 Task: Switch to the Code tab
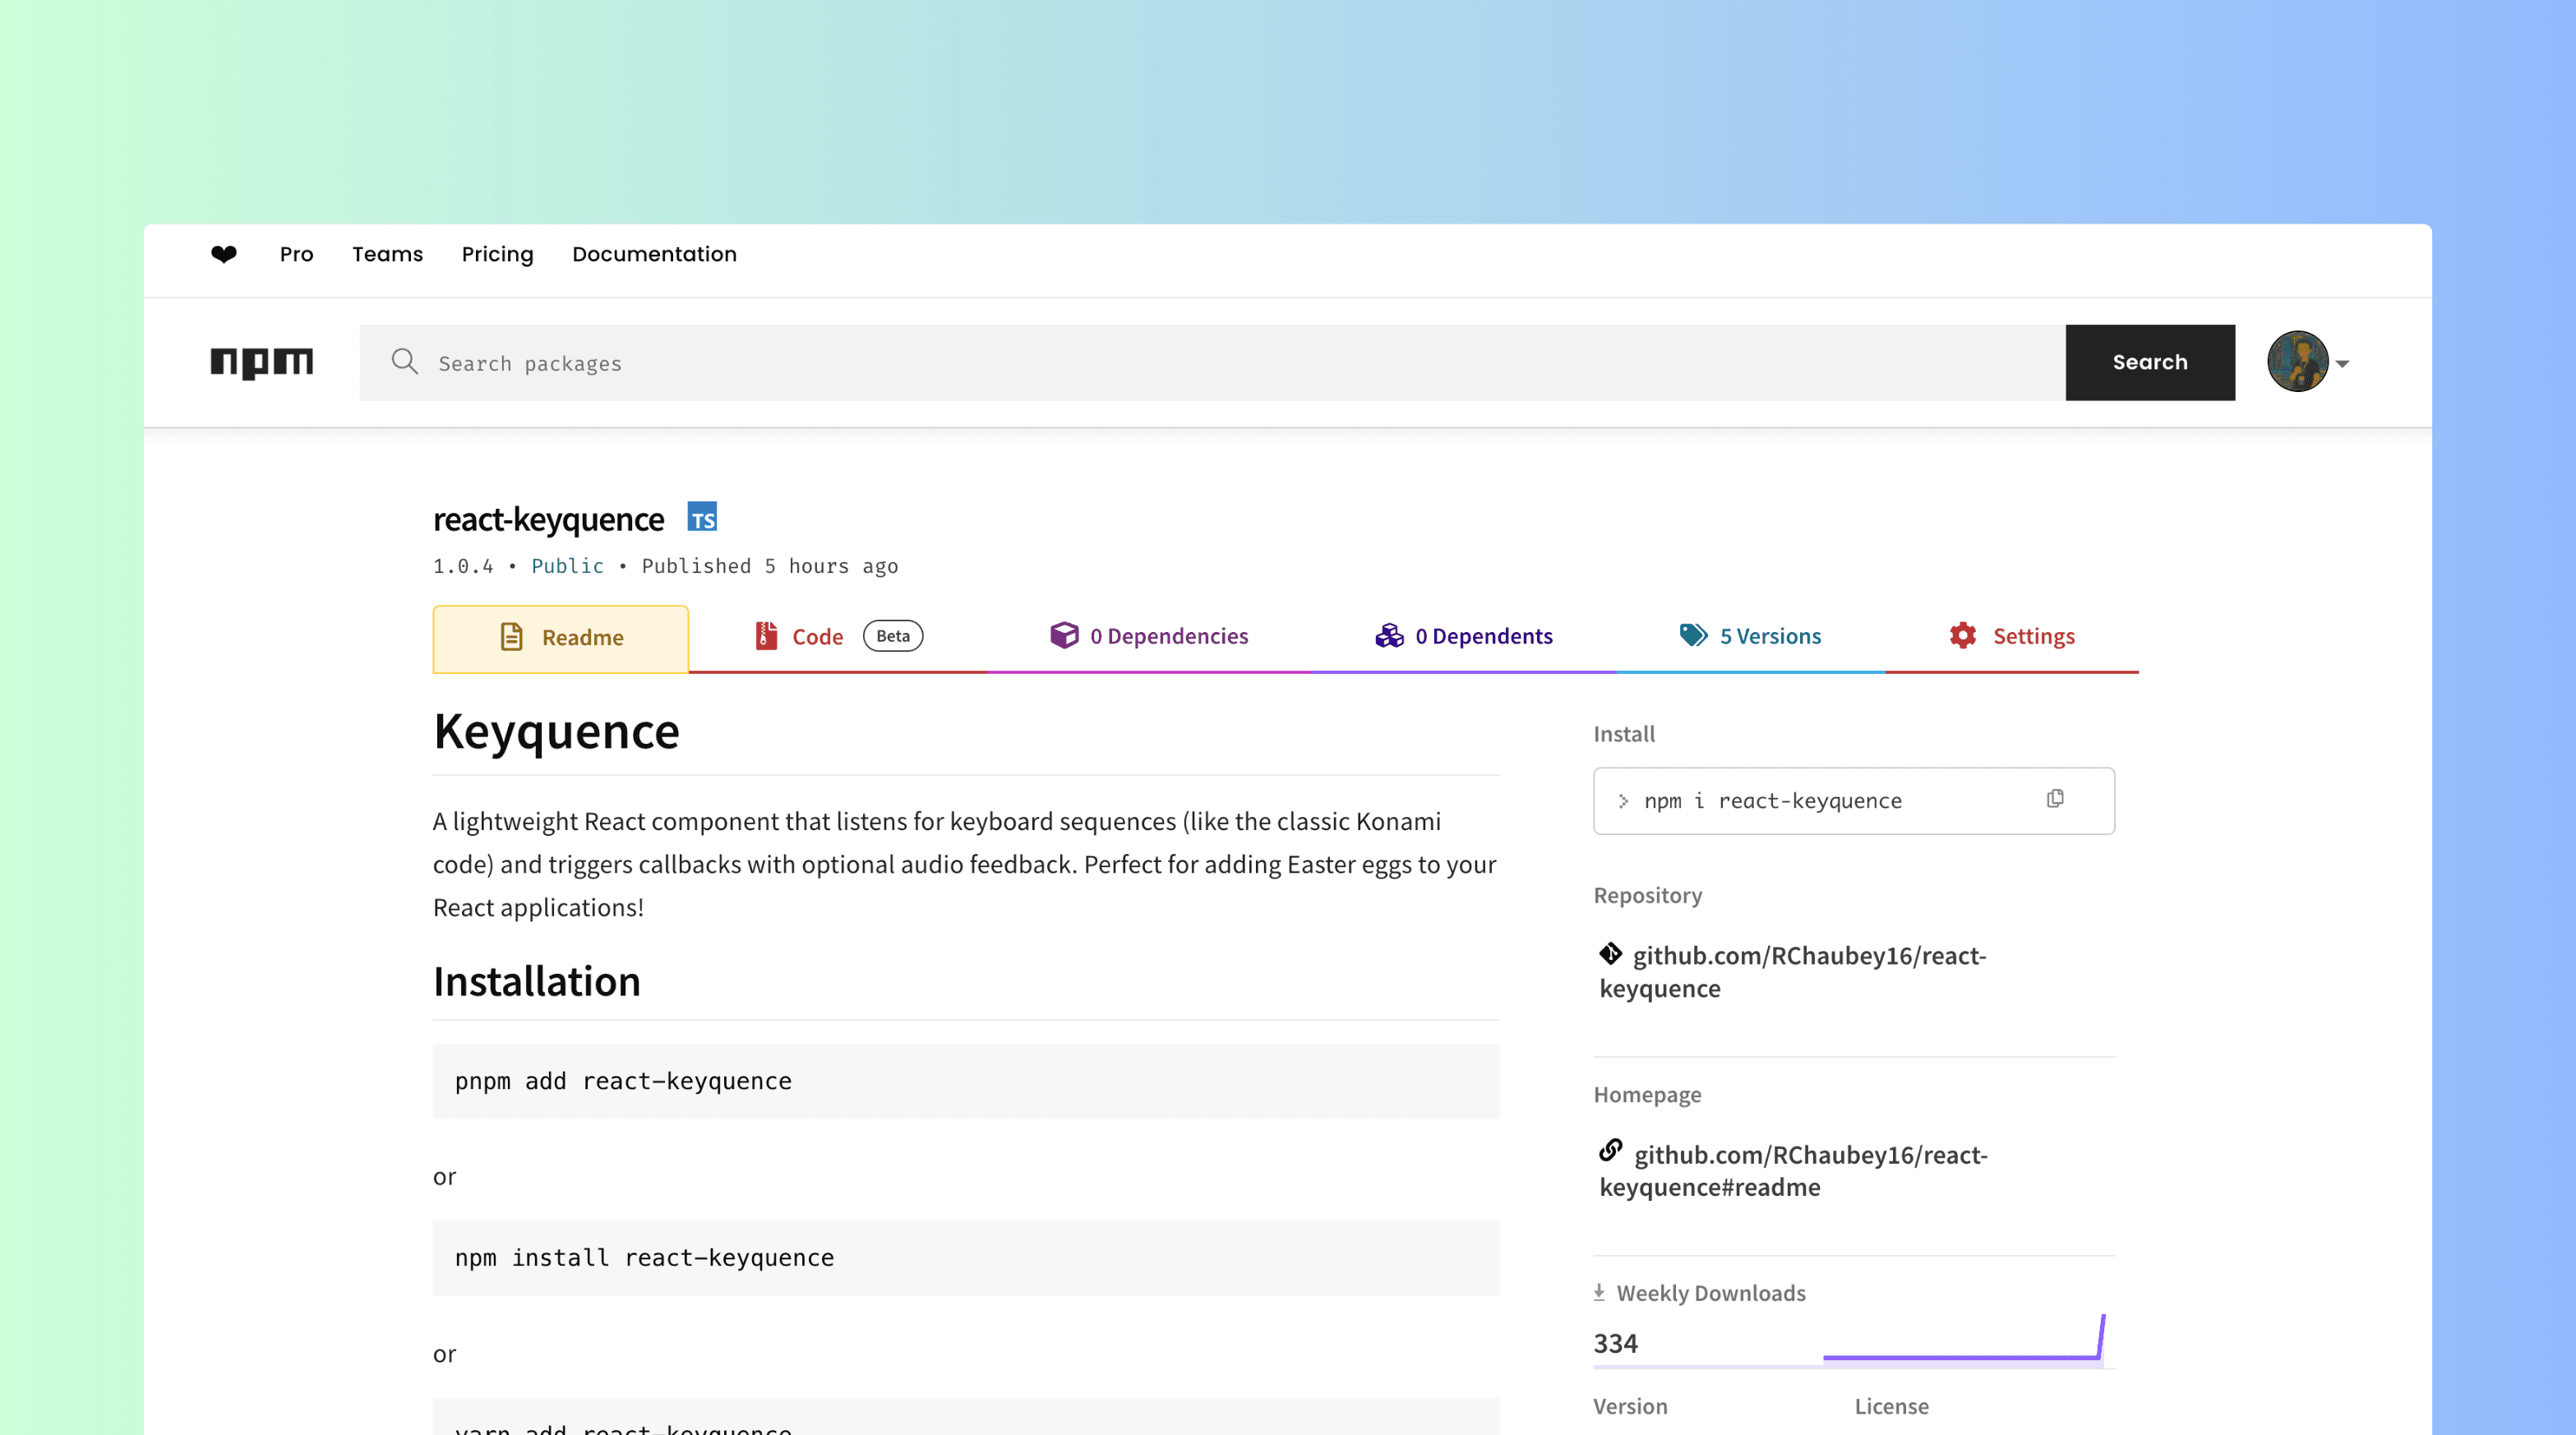pos(816,636)
